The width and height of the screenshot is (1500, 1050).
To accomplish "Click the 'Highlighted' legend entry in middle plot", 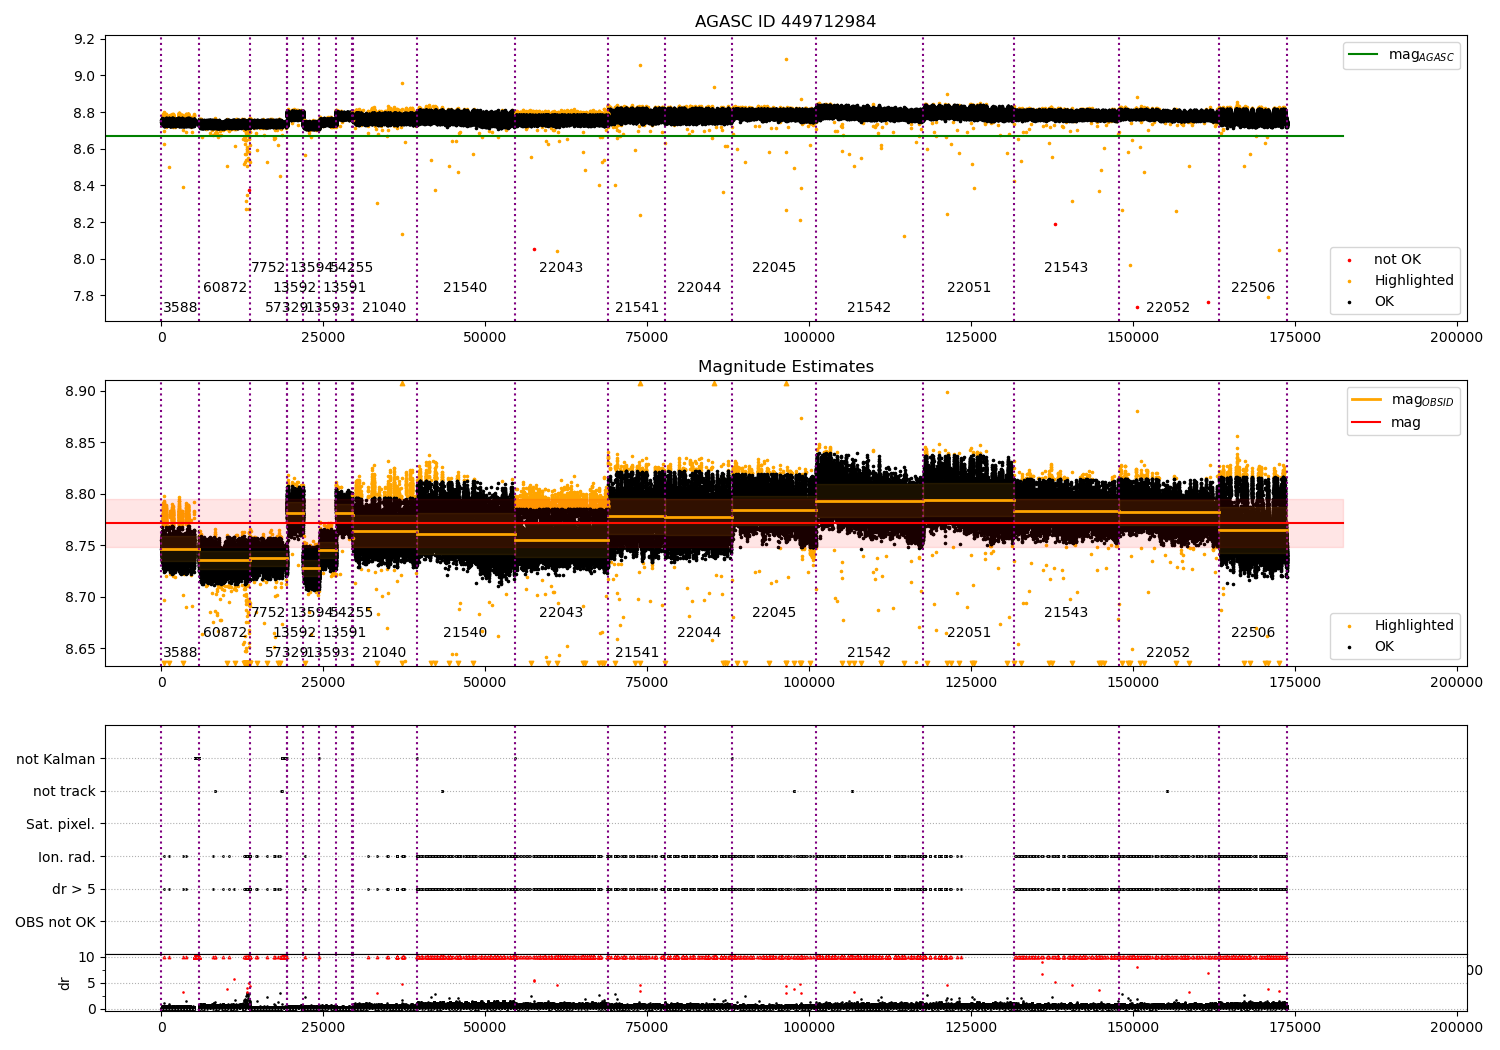I will pos(1414,626).
